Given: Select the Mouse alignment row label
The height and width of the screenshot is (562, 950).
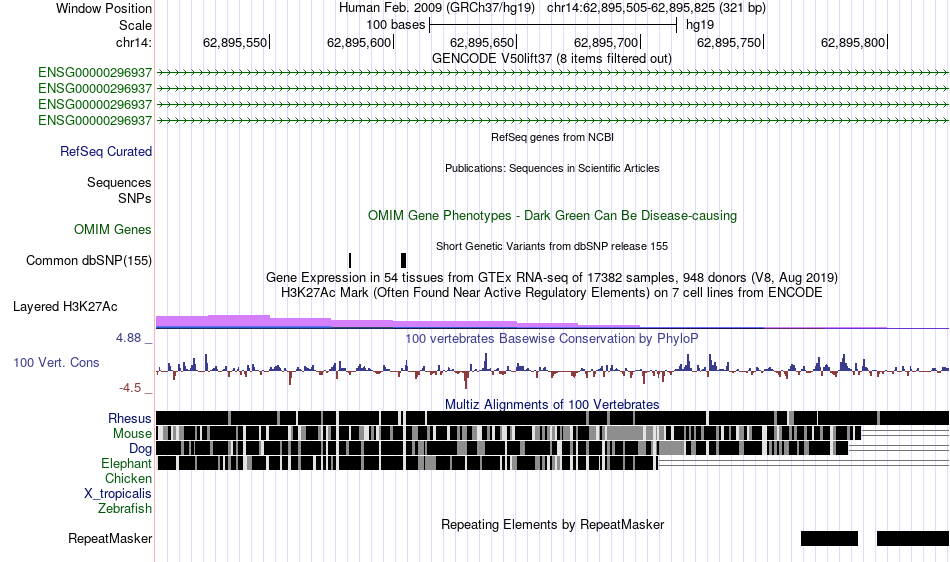Looking at the screenshot, I should pos(132,434).
